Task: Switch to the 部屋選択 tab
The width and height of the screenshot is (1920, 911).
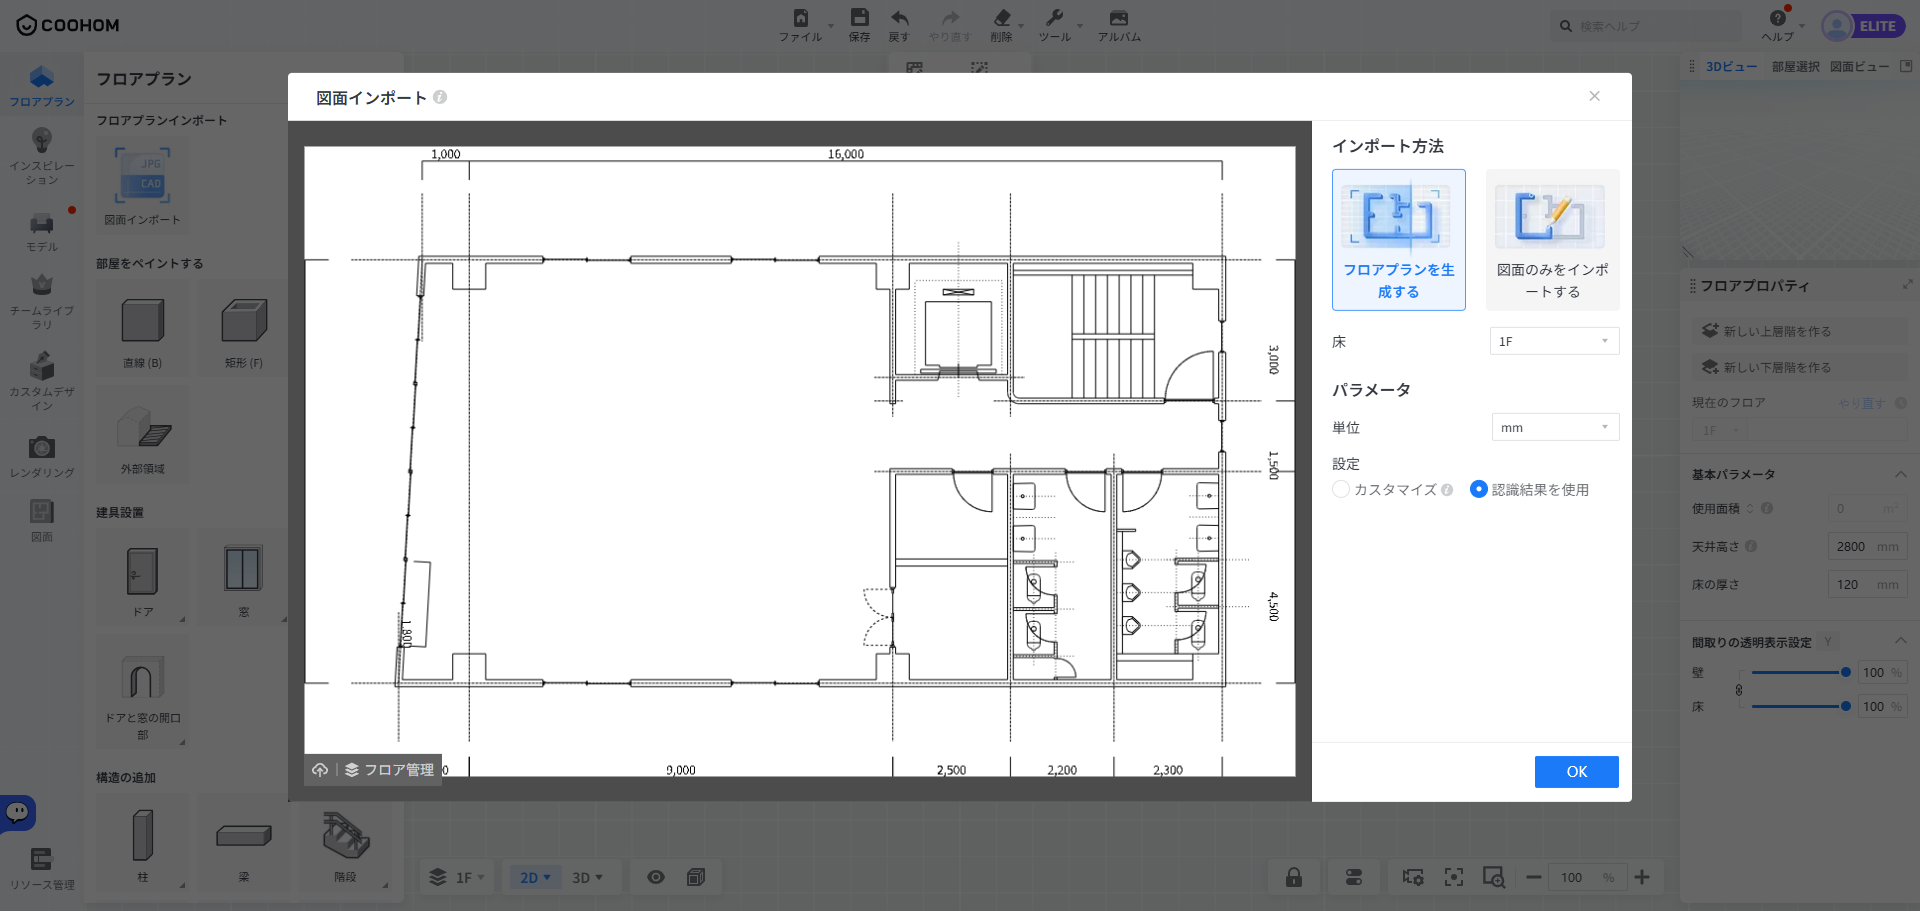Action: [1796, 66]
